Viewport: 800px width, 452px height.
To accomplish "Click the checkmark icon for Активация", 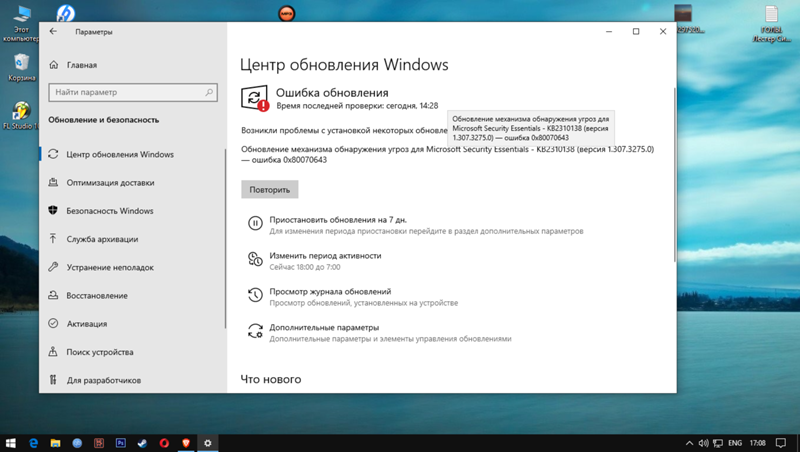I will (53, 323).
